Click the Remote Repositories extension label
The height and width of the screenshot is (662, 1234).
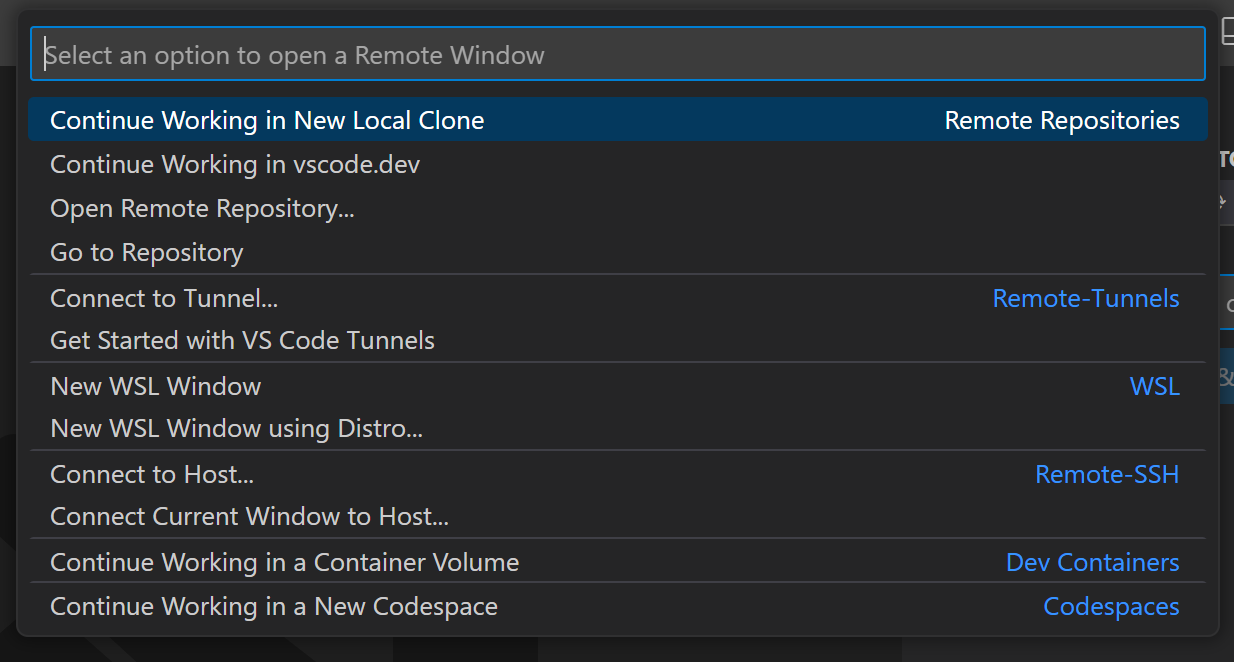click(1061, 120)
